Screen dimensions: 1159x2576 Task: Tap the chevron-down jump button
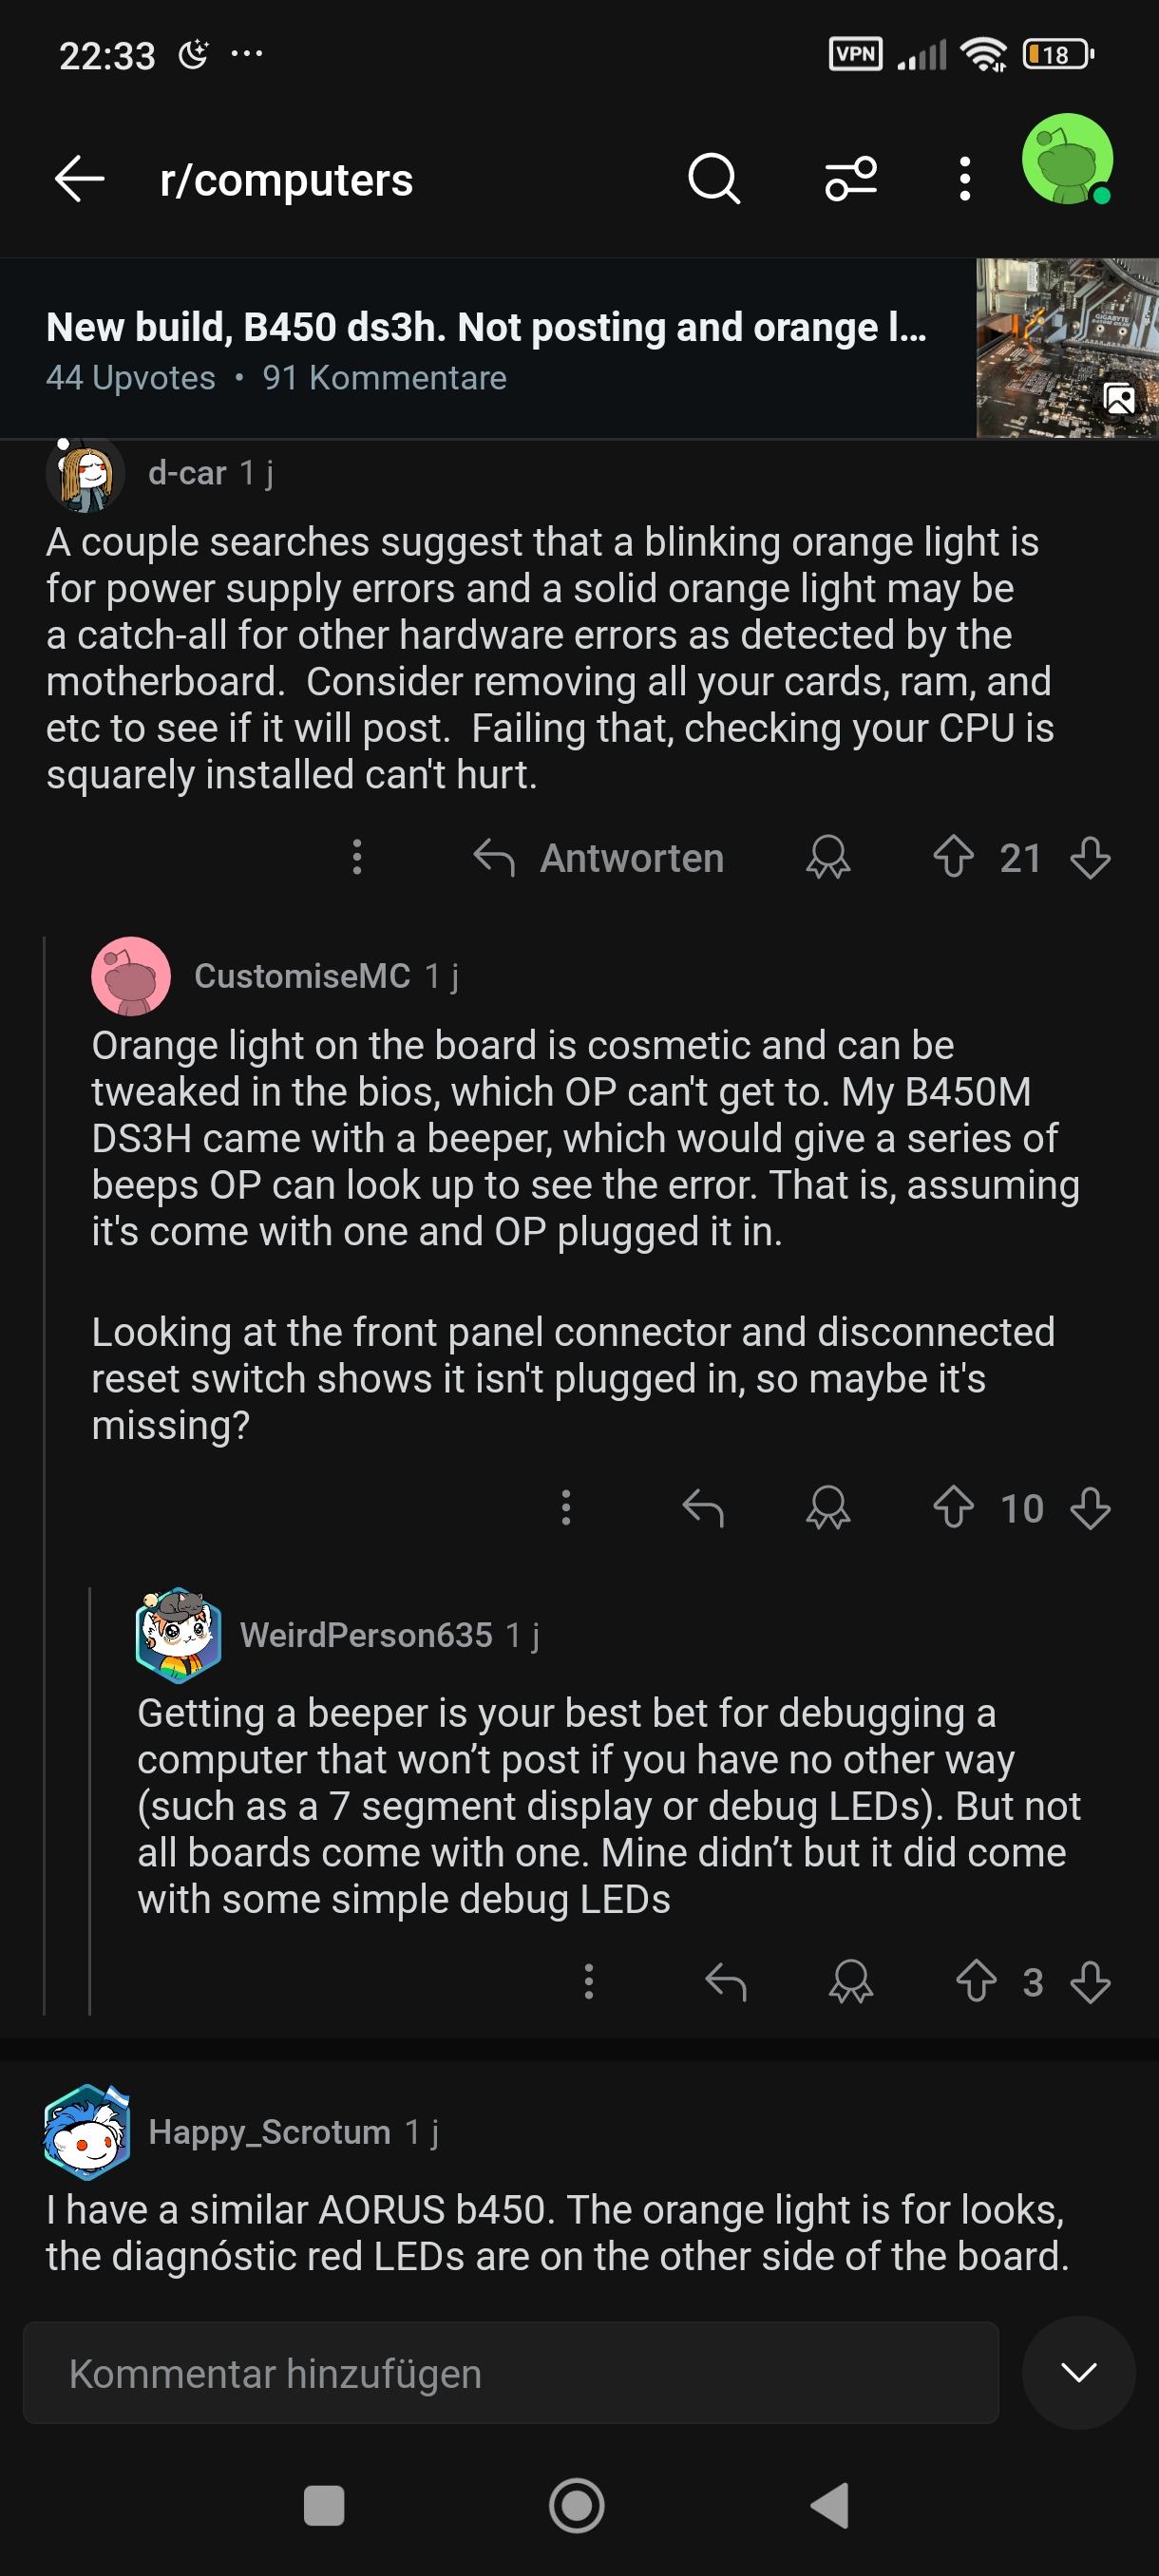(1078, 2372)
